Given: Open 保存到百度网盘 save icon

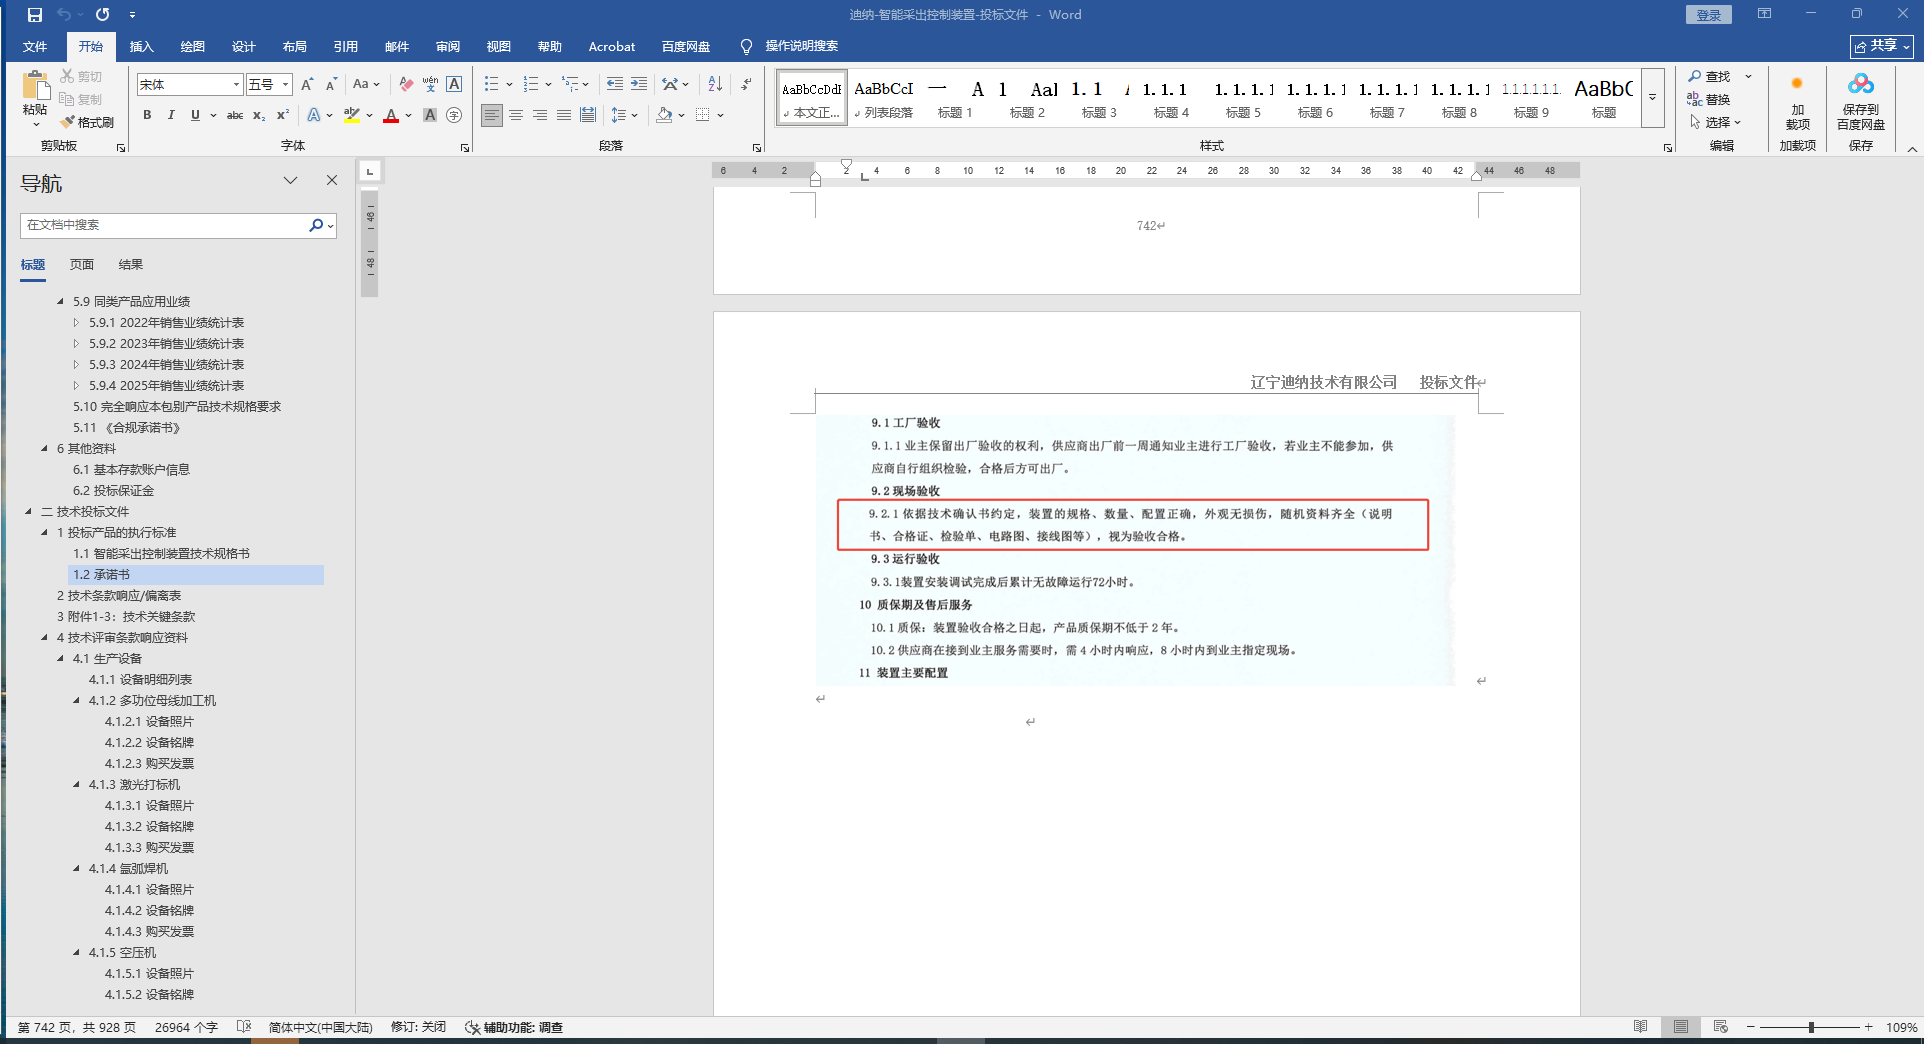Looking at the screenshot, I should [x=1860, y=101].
